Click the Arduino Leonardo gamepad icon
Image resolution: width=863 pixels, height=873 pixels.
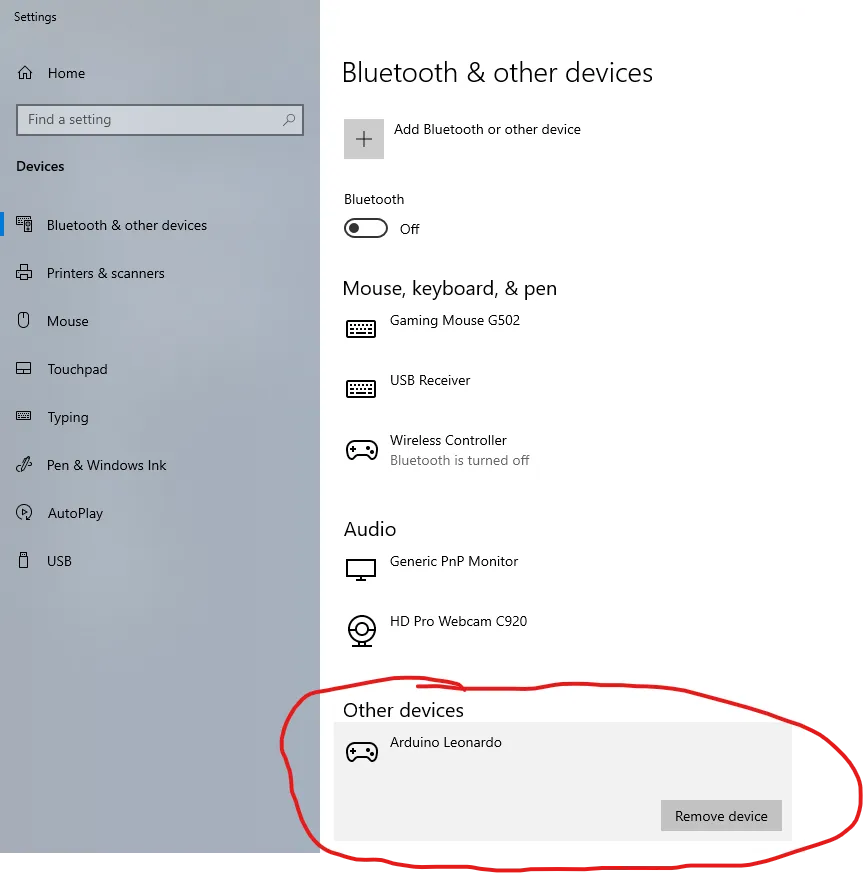coord(362,752)
